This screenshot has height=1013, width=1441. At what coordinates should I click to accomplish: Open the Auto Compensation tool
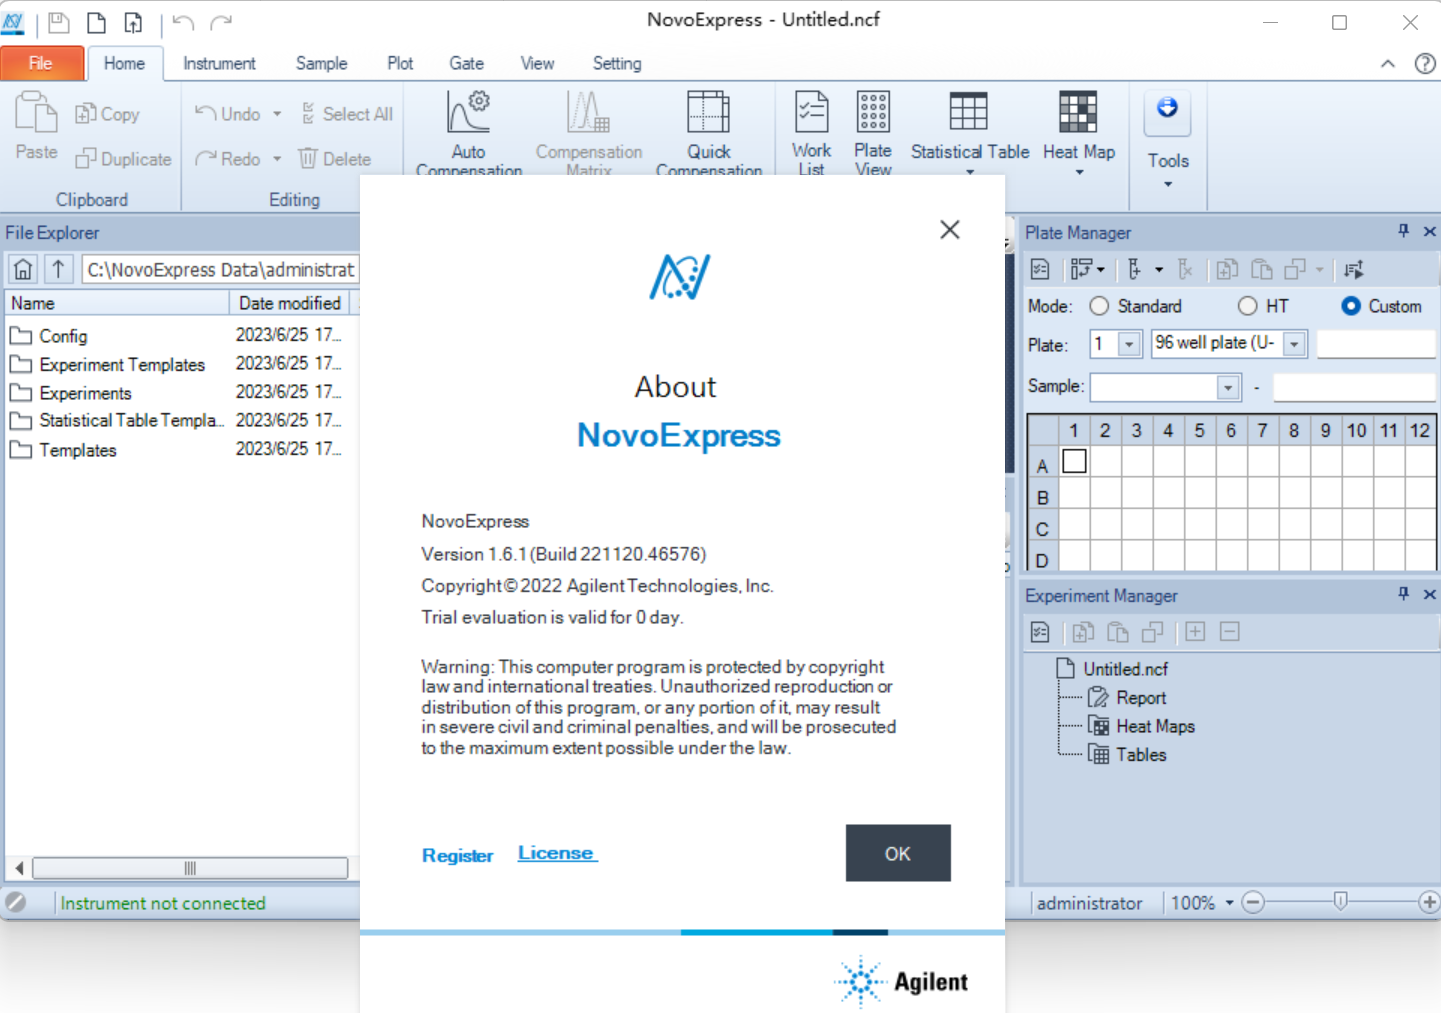(468, 127)
